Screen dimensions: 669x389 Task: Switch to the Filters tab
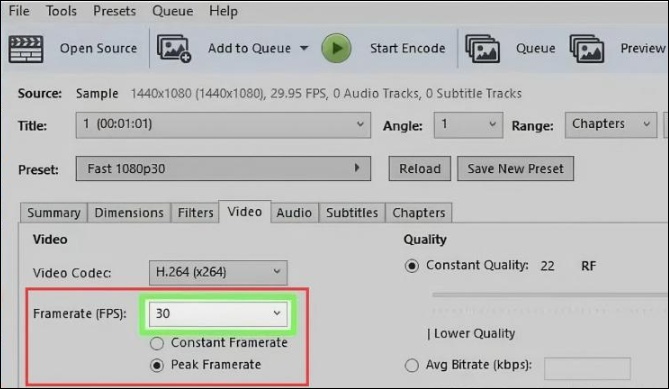pyautogui.click(x=195, y=212)
